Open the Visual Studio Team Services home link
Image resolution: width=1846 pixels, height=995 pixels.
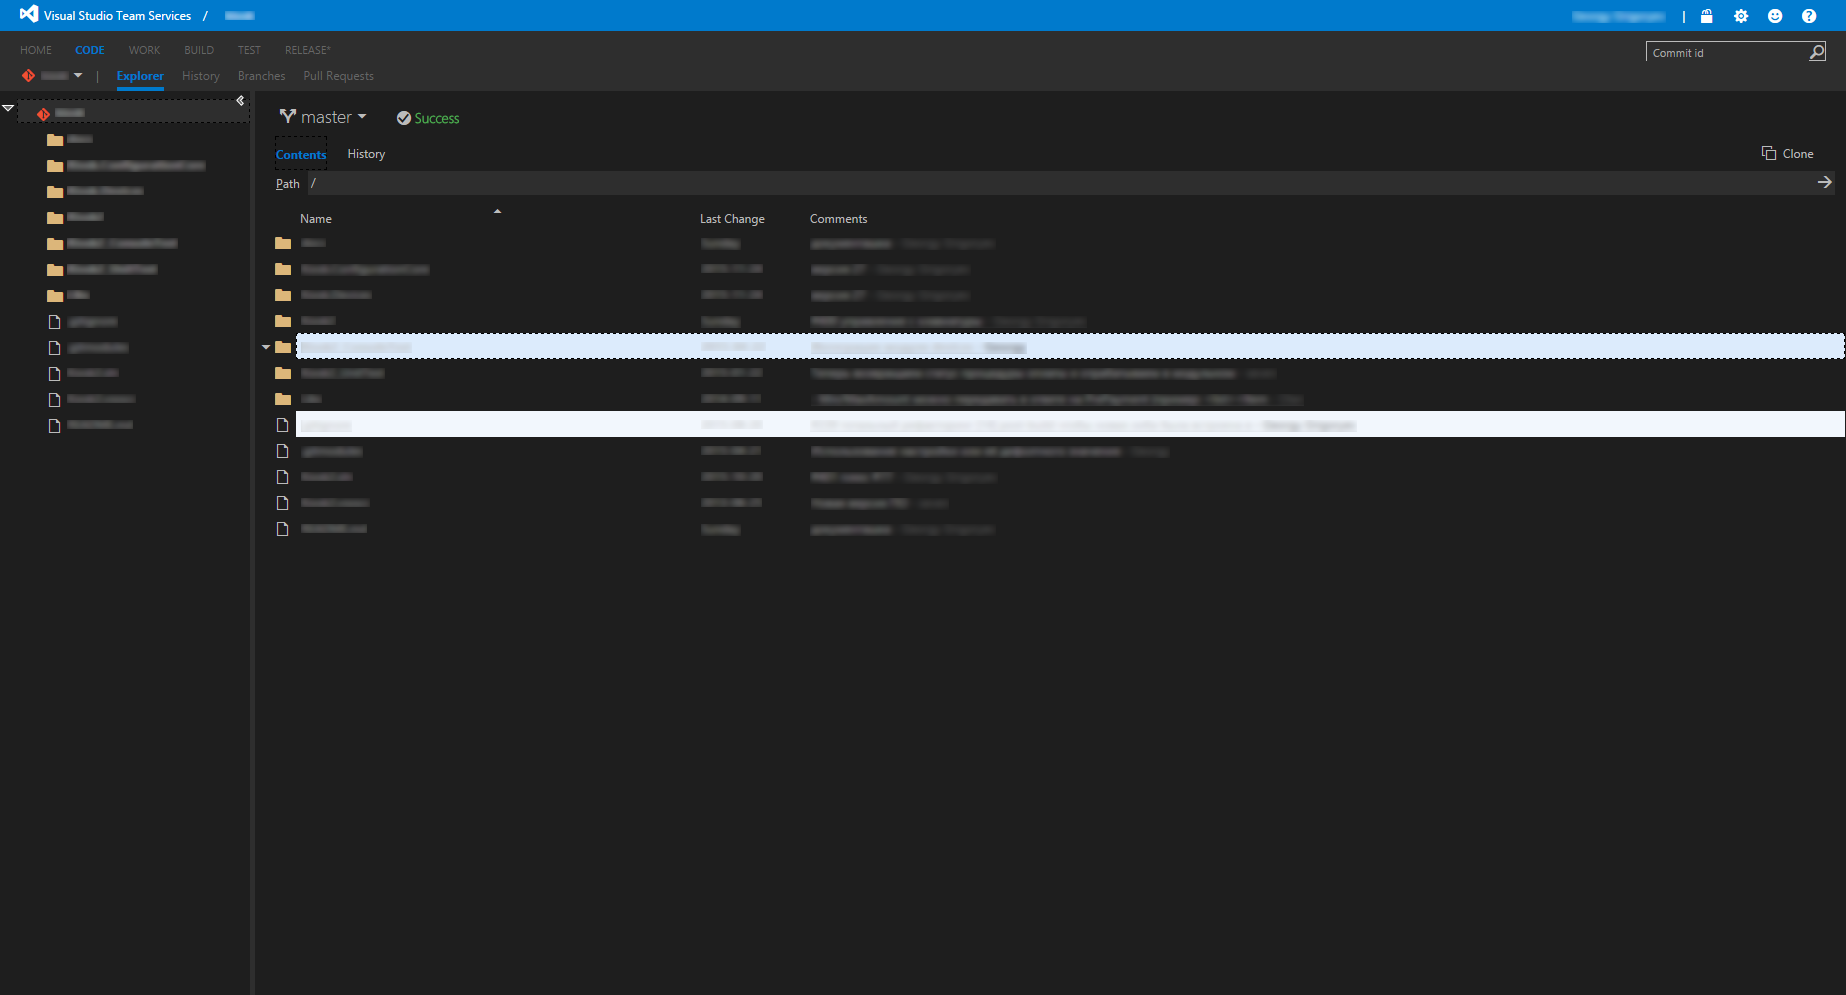point(117,16)
